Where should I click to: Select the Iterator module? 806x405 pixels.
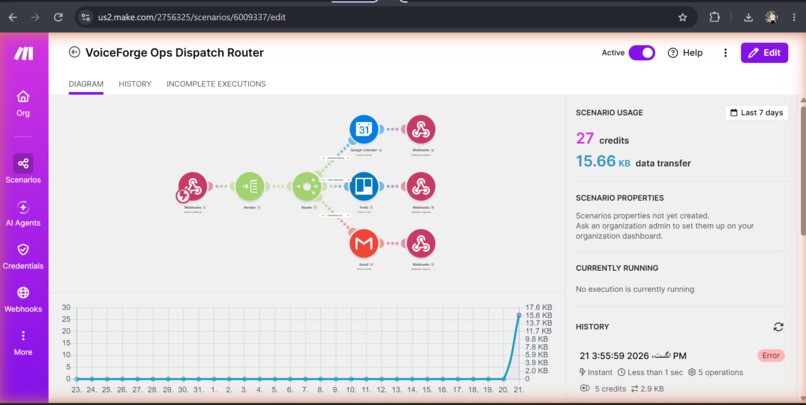point(250,186)
